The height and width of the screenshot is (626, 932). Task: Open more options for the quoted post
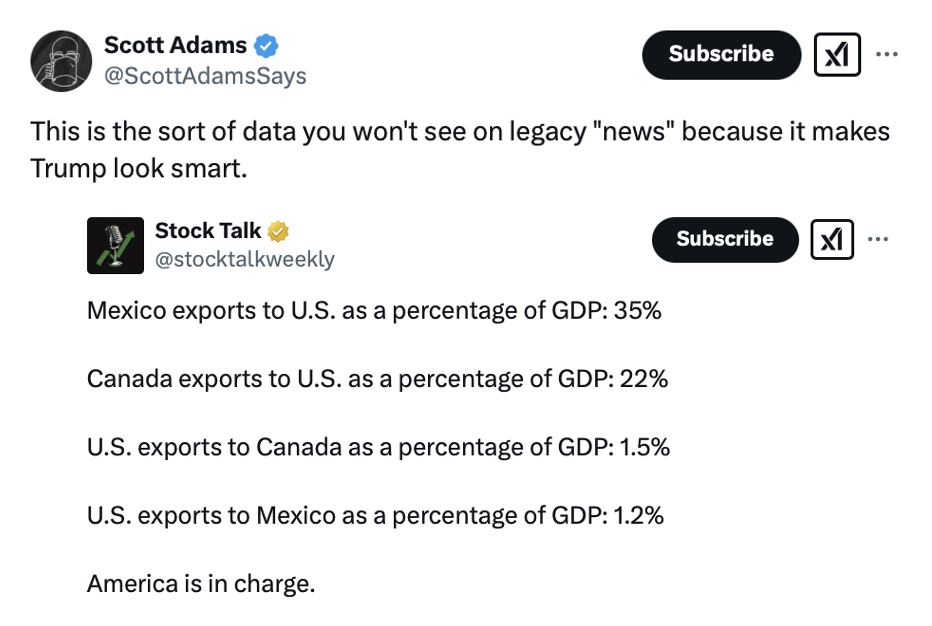[x=877, y=238]
